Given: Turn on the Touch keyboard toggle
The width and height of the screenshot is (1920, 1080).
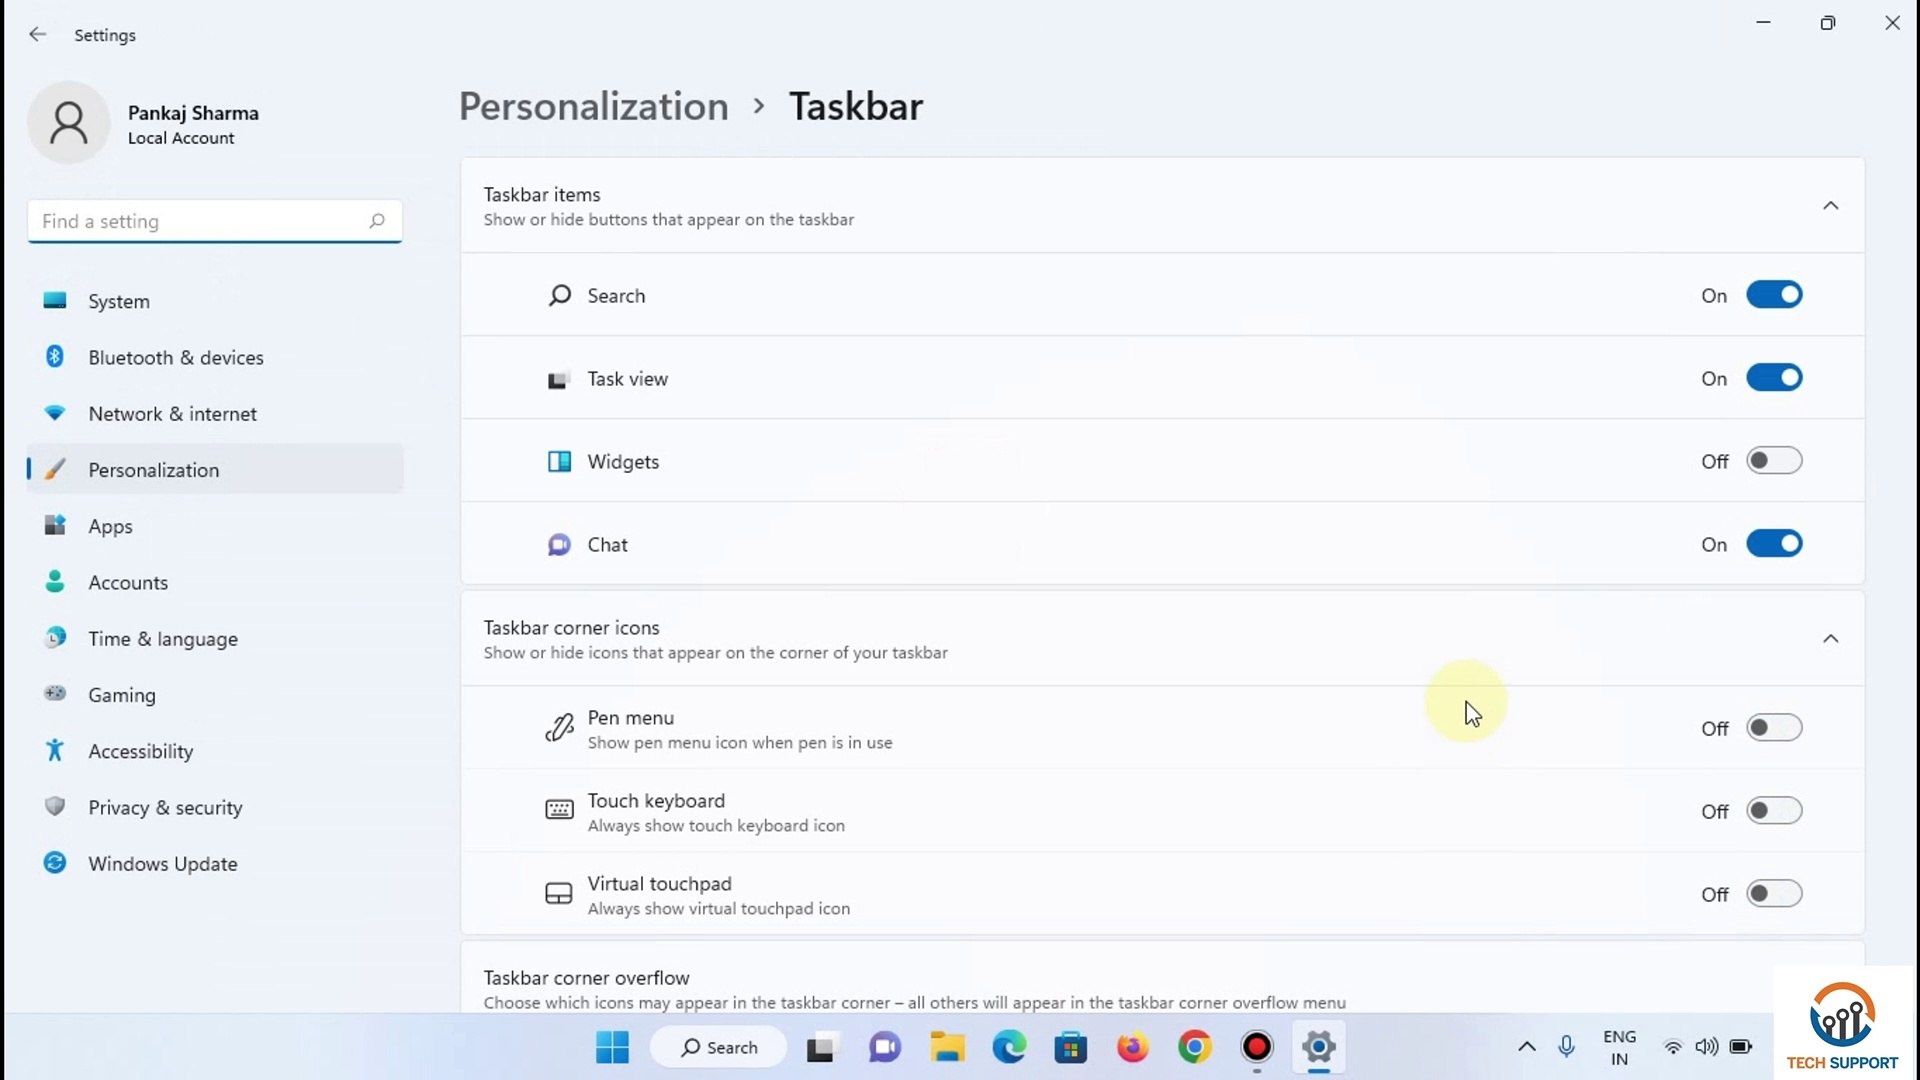Looking at the screenshot, I should tap(1773, 811).
